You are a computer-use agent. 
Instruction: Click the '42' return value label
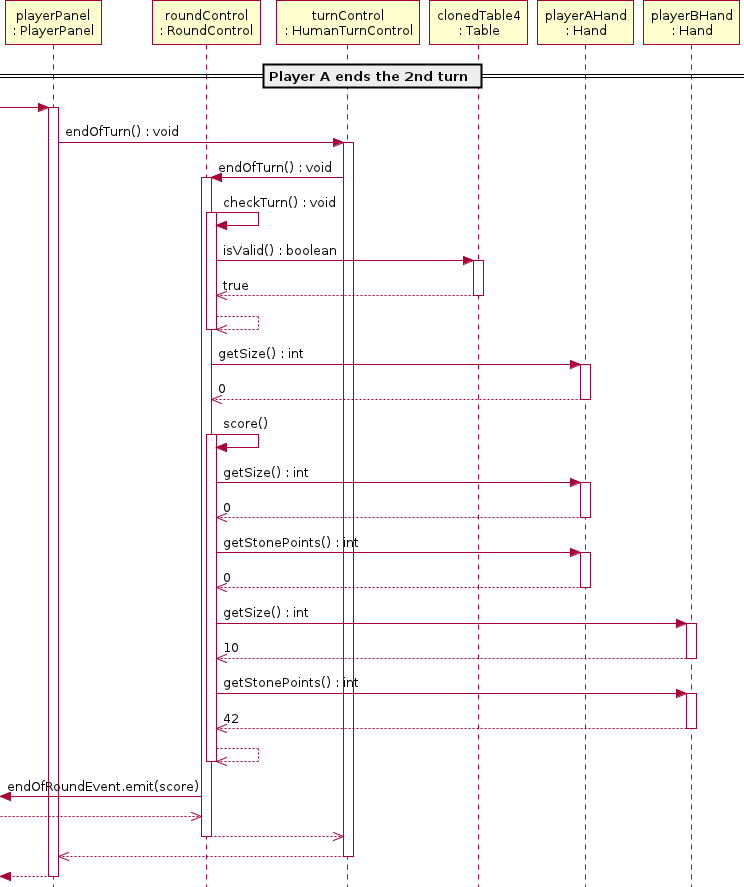pyautogui.click(x=231, y=718)
